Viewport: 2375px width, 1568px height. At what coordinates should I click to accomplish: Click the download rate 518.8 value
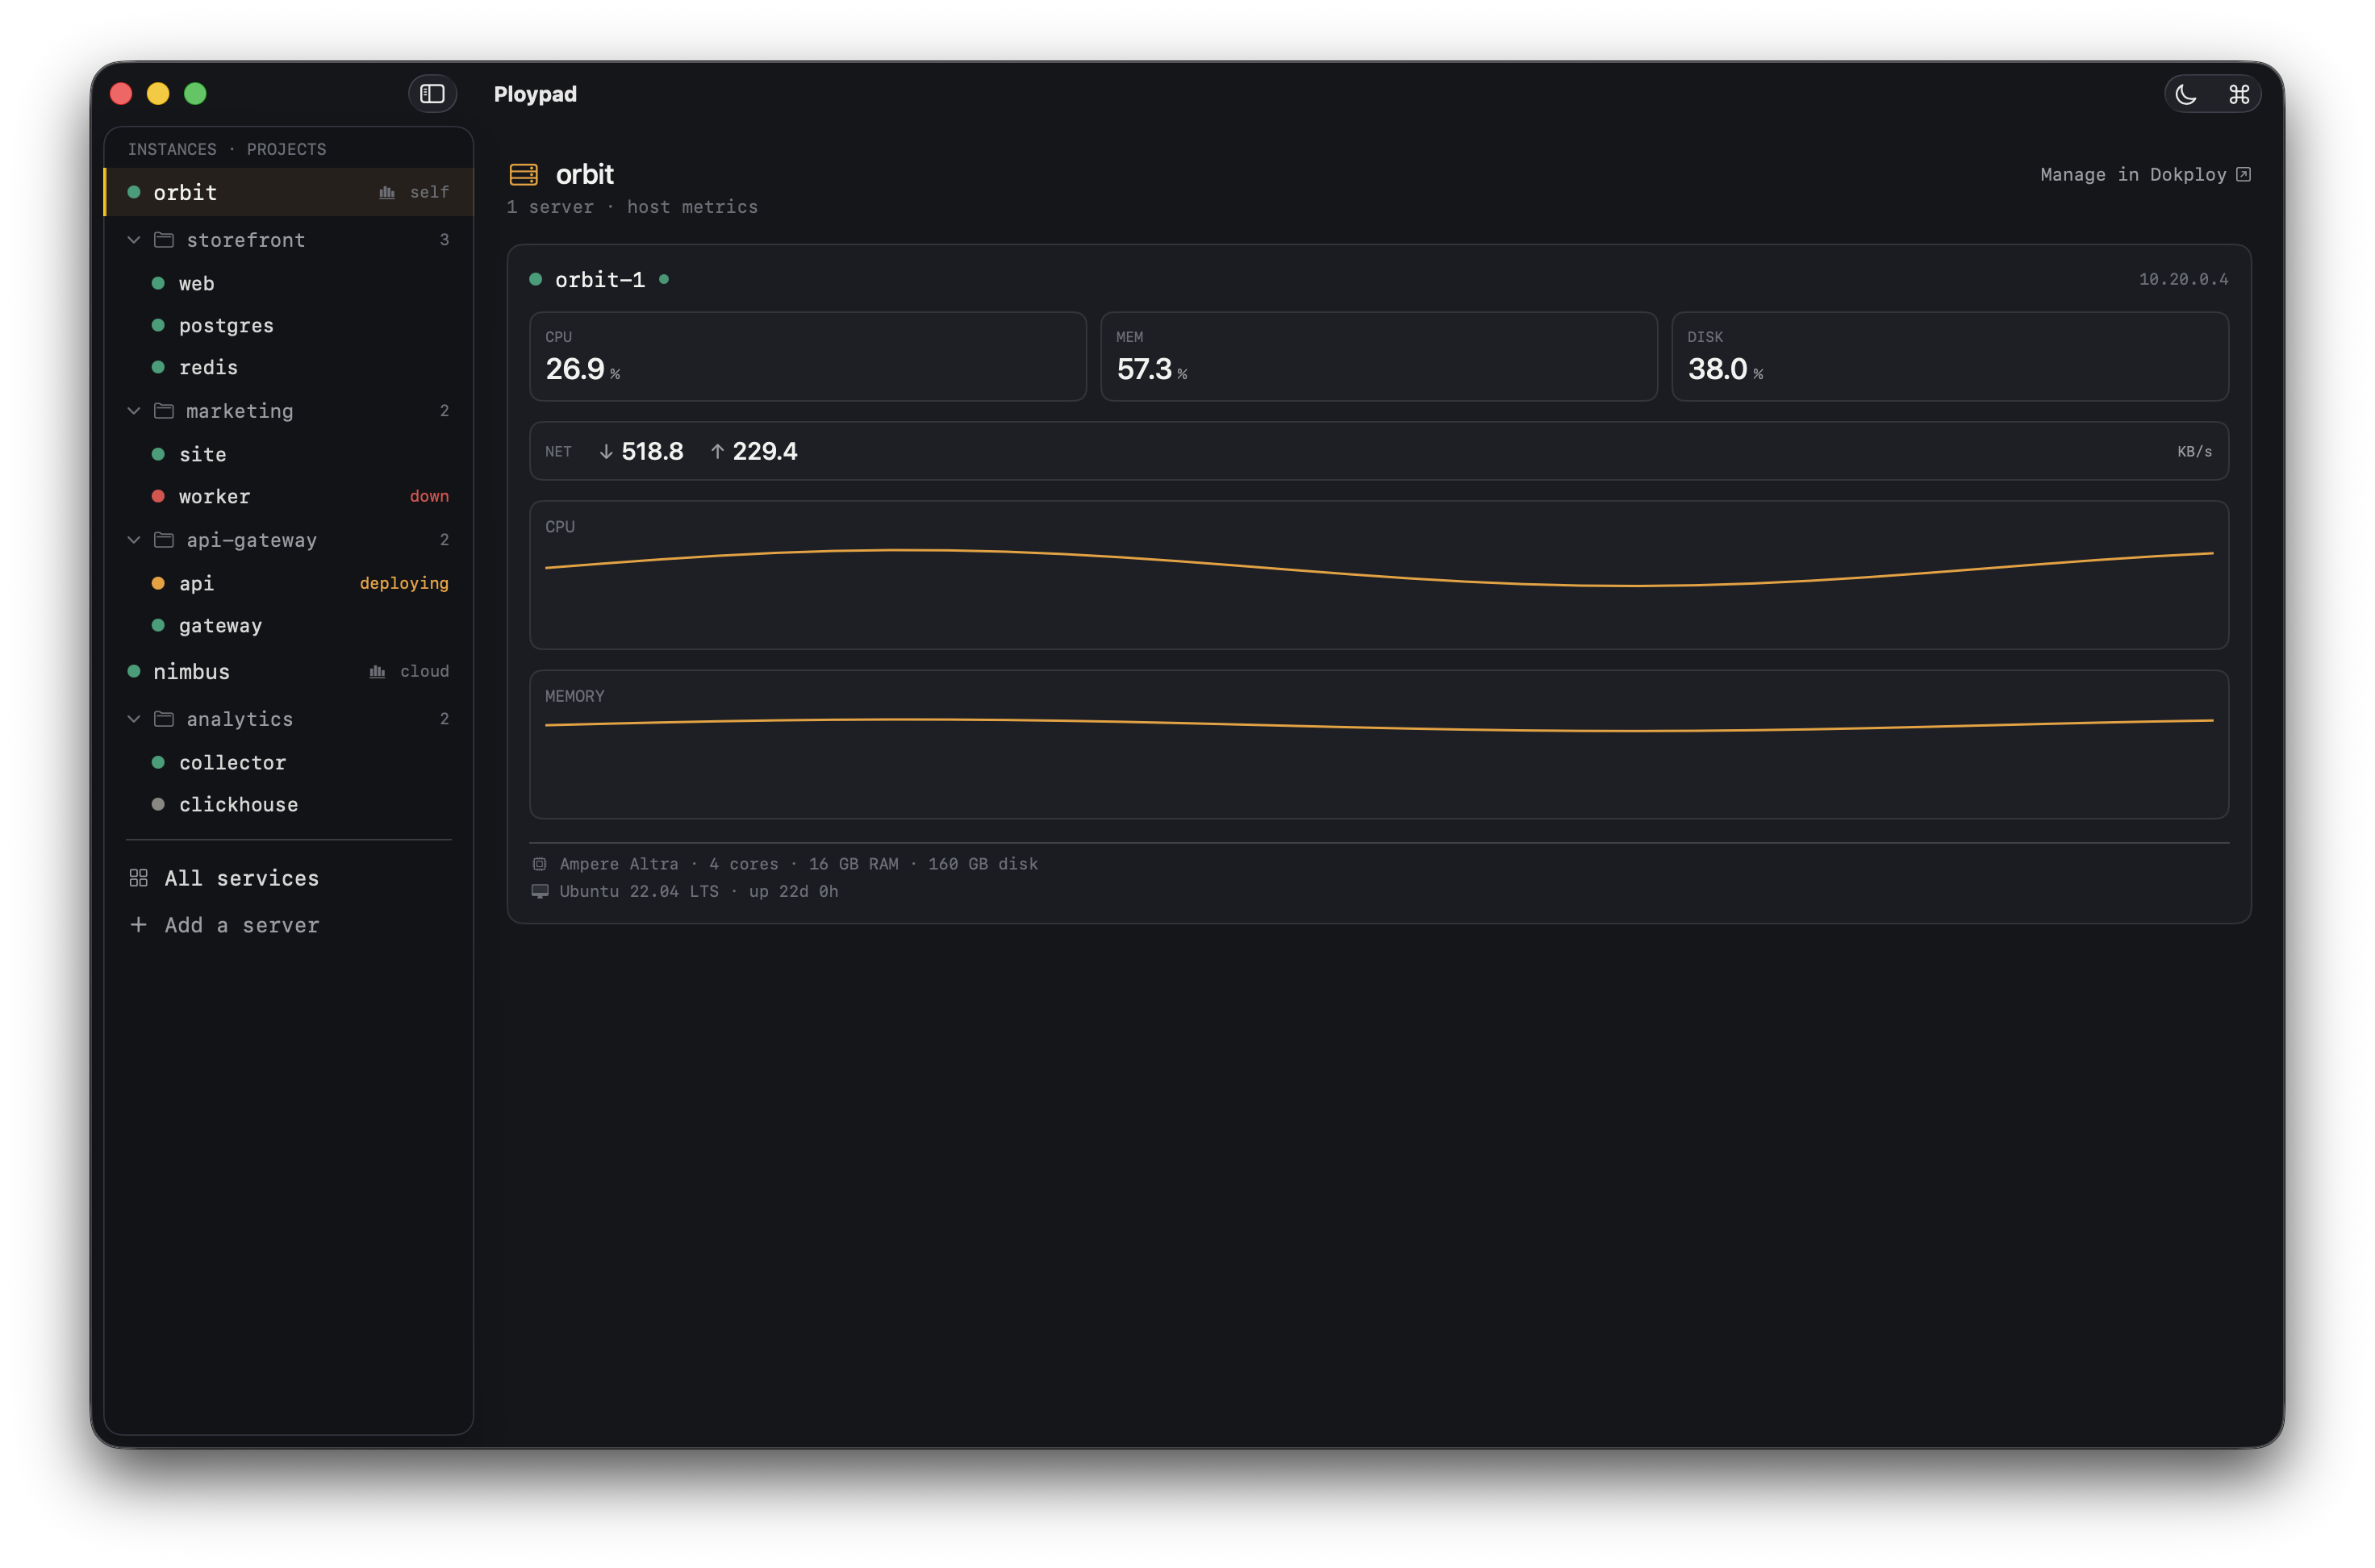(652, 452)
